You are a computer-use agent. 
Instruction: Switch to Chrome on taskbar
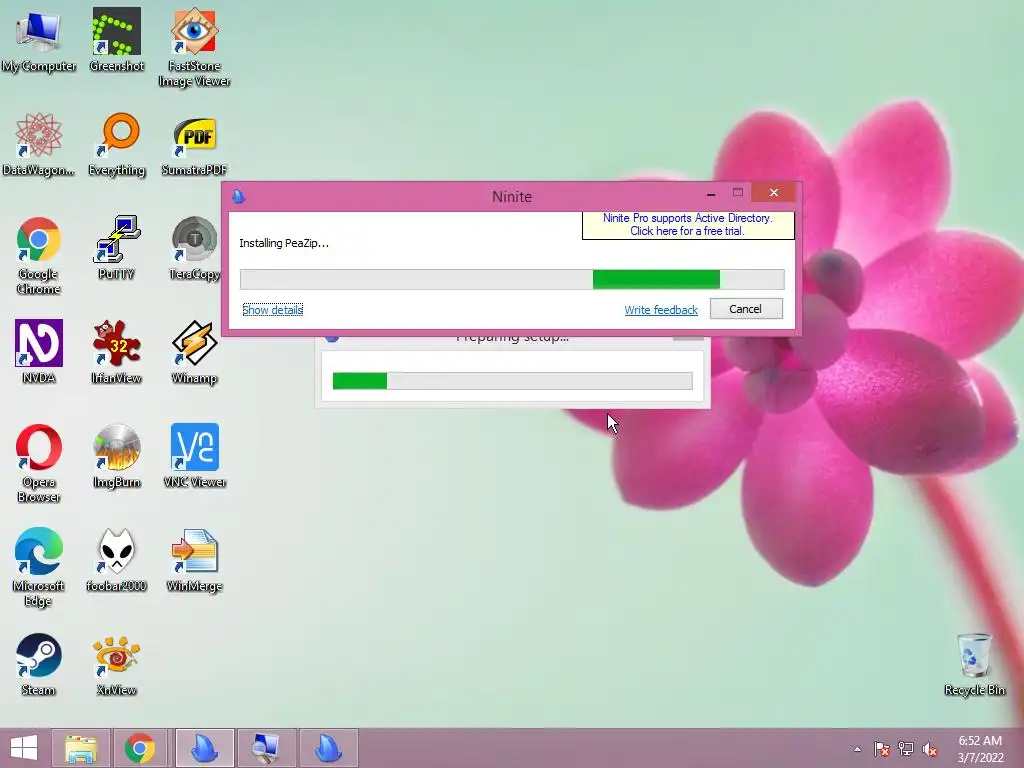(x=140, y=748)
